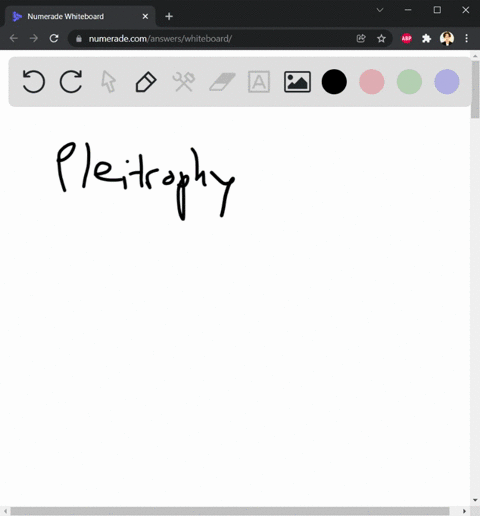Open the Chrome profile avatar
480x516 pixels.
click(x=447, y=38)
